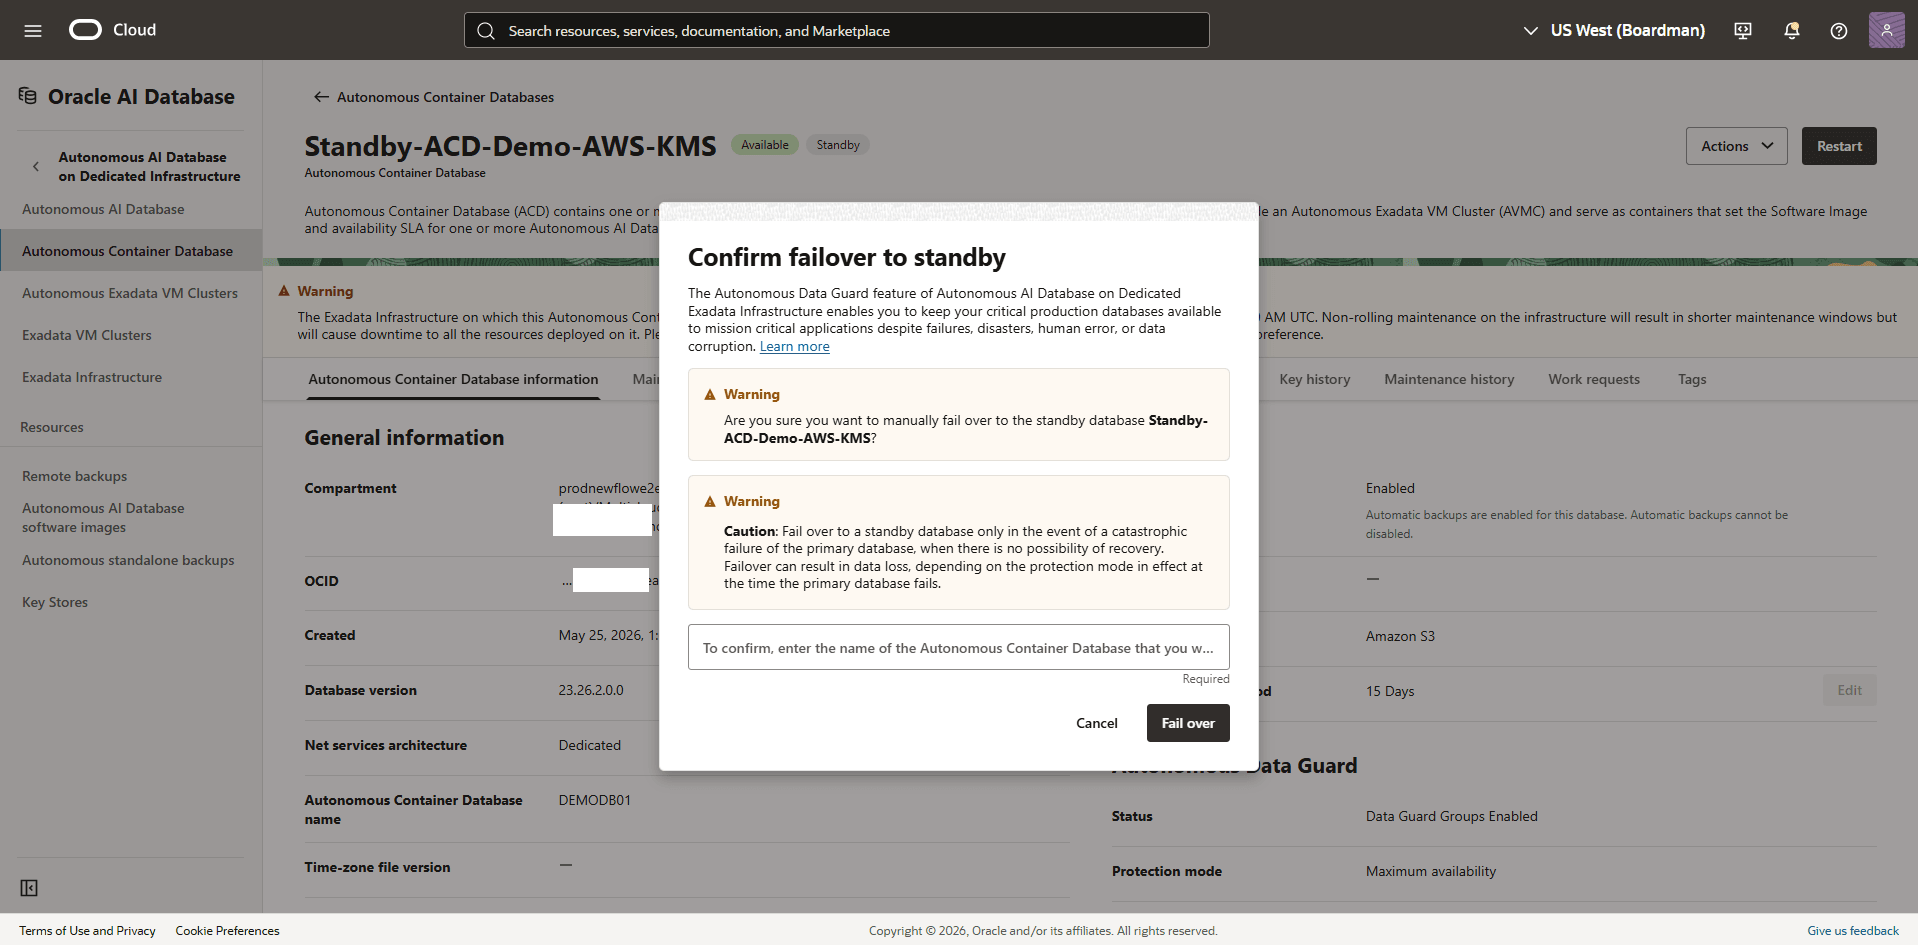Click the DEMODB01 database name value
Image resolution: width=1918 pixels, height=945 pixels.
pyautogui.click(x=595, y=800)
